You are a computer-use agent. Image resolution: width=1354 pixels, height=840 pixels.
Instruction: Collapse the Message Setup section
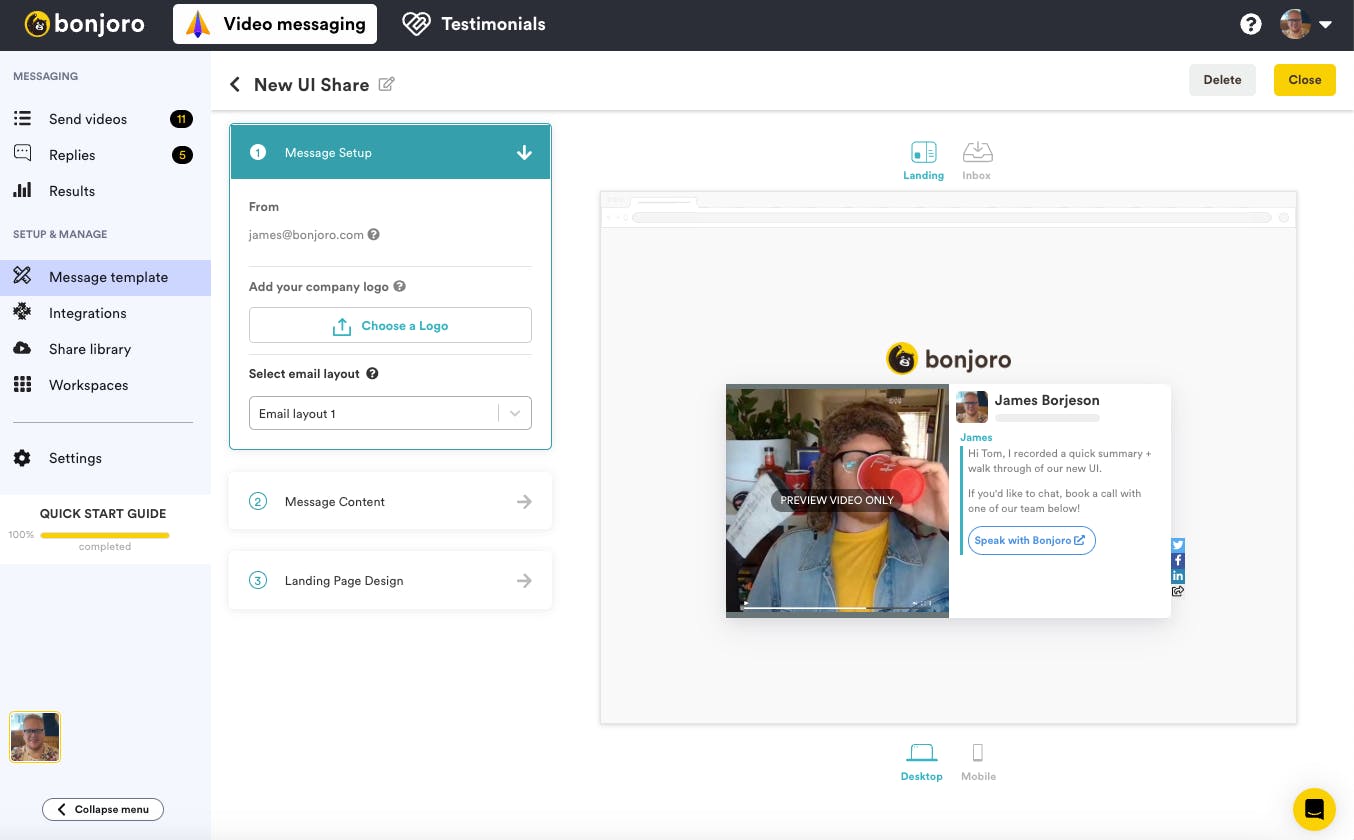(x=390, y=152)
